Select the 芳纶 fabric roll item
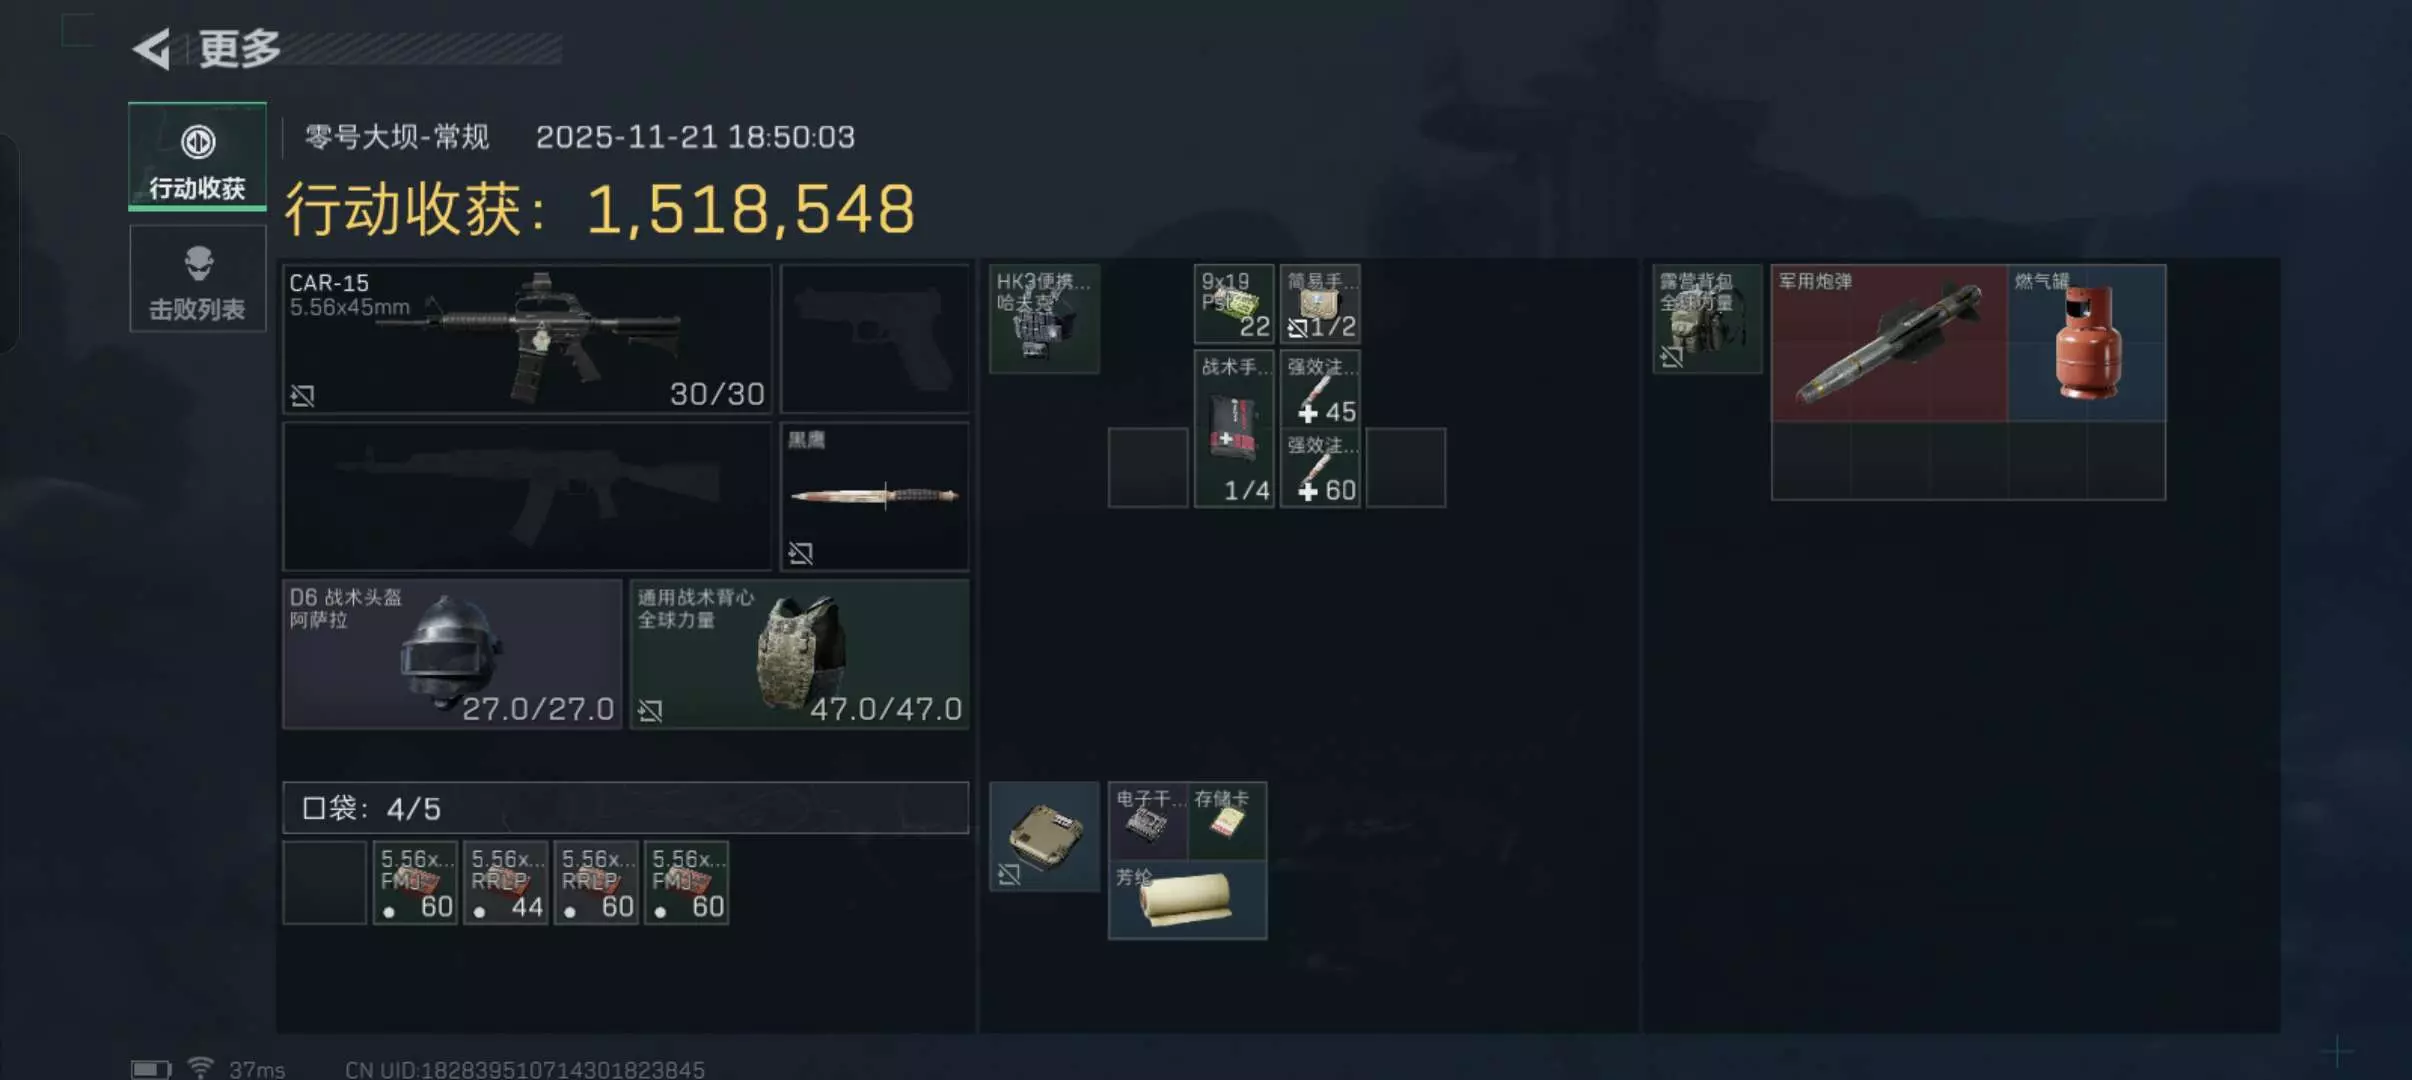The image size is (2412, 1080). coord(1188,900)
